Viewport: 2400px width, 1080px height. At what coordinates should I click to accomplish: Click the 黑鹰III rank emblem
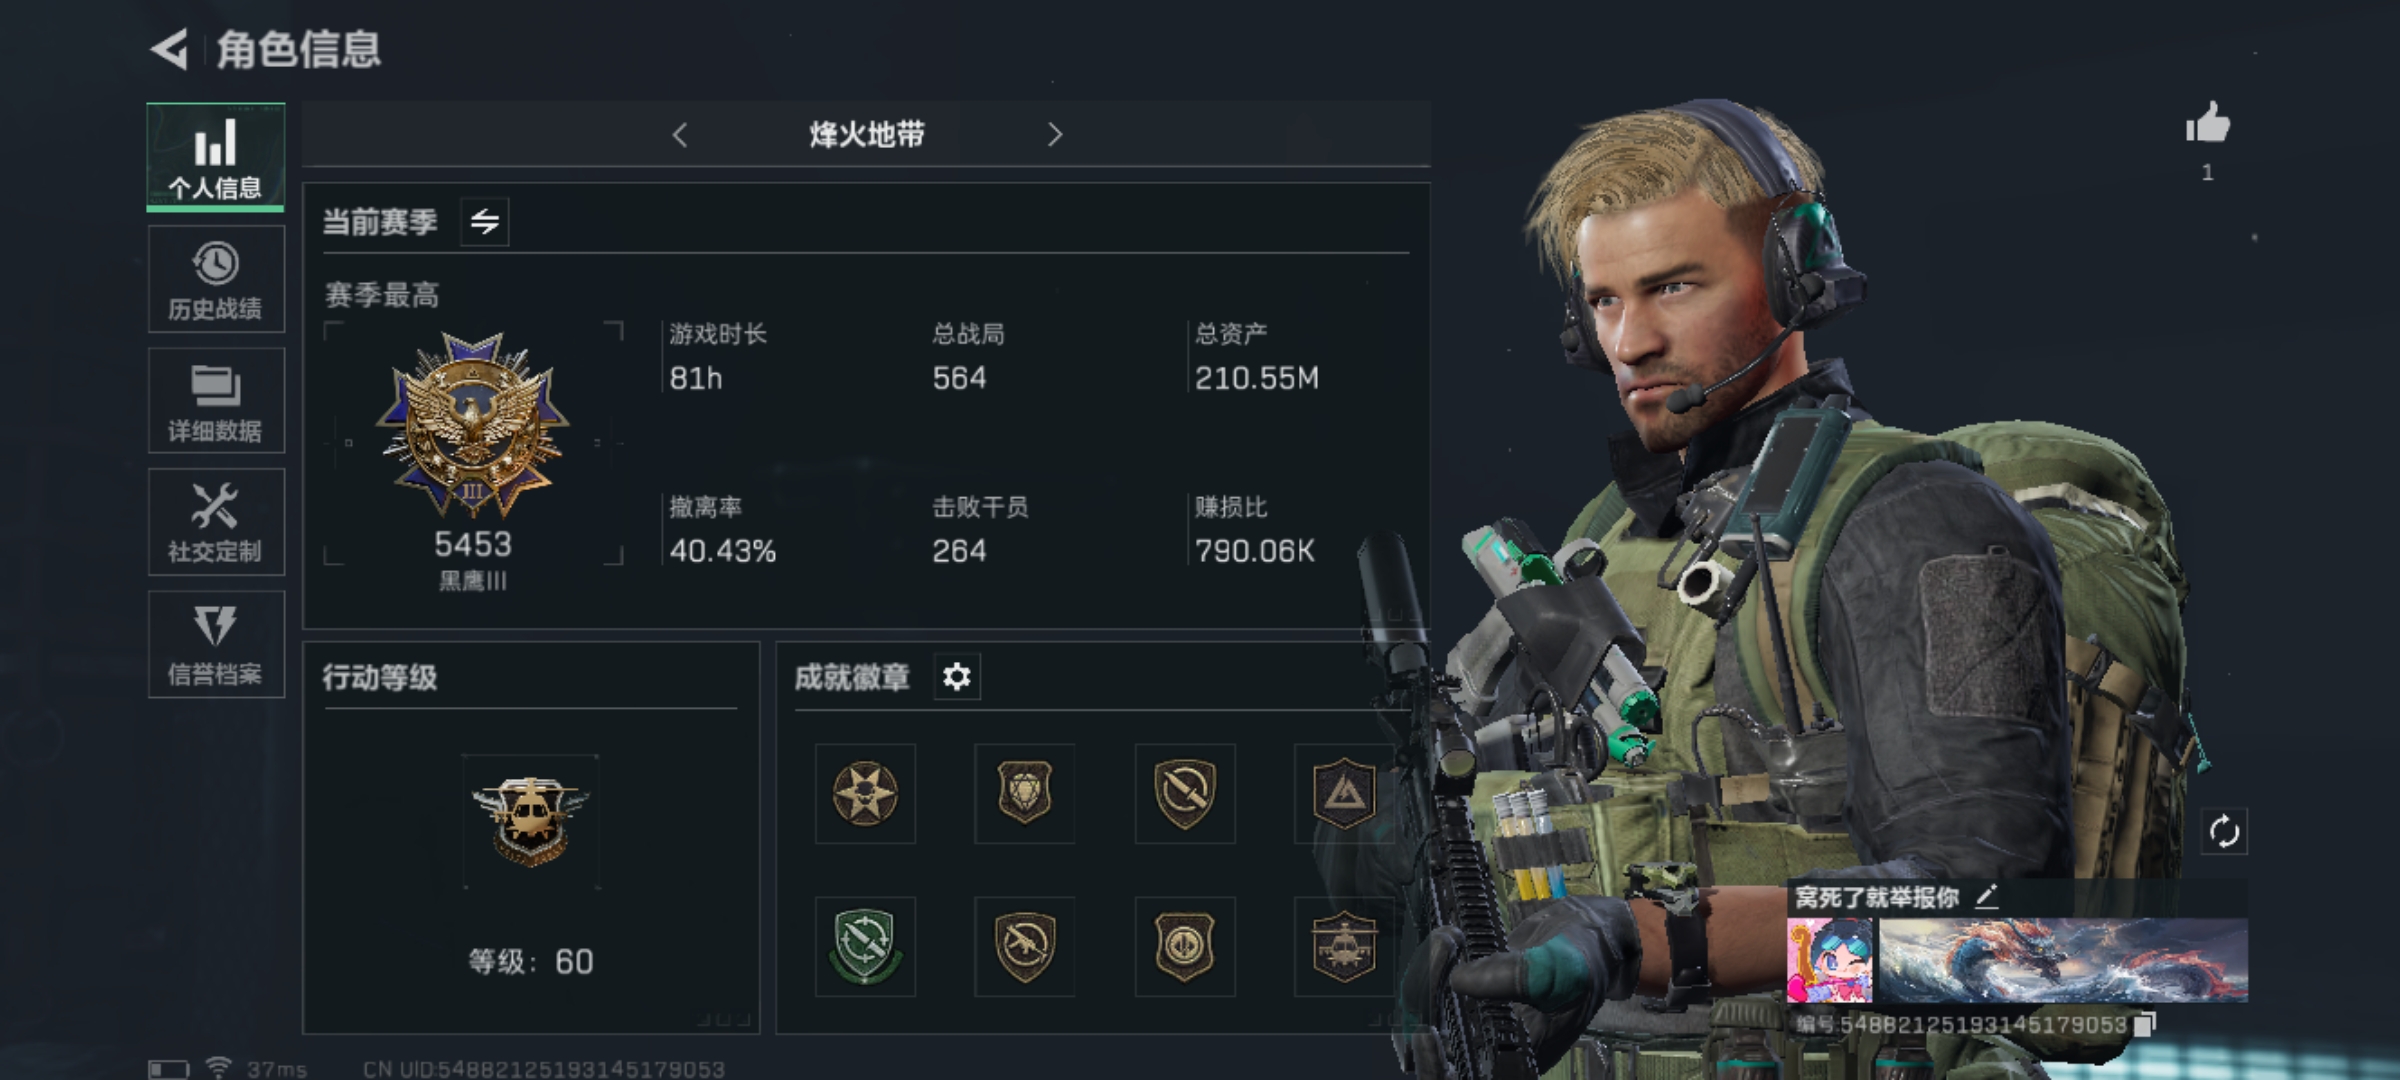coord(473,425)
